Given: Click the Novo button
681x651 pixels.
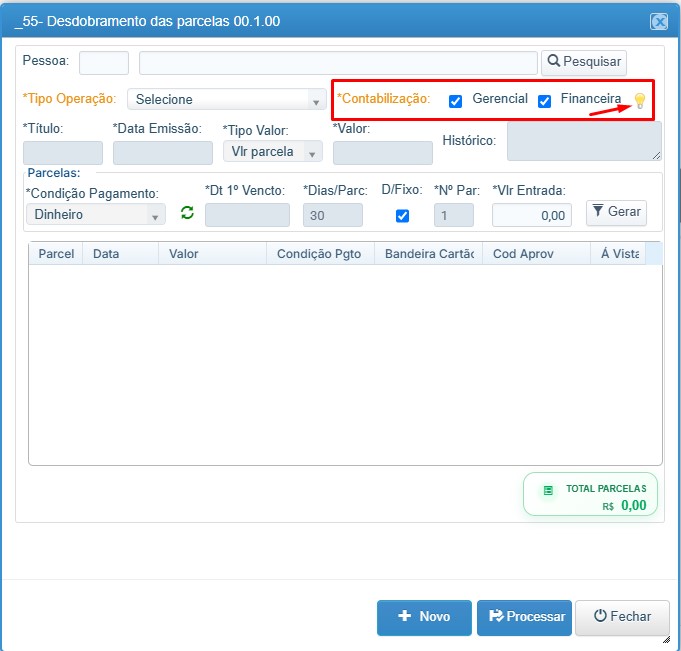Looking at the screenshot, I should (x=424, y=617).
